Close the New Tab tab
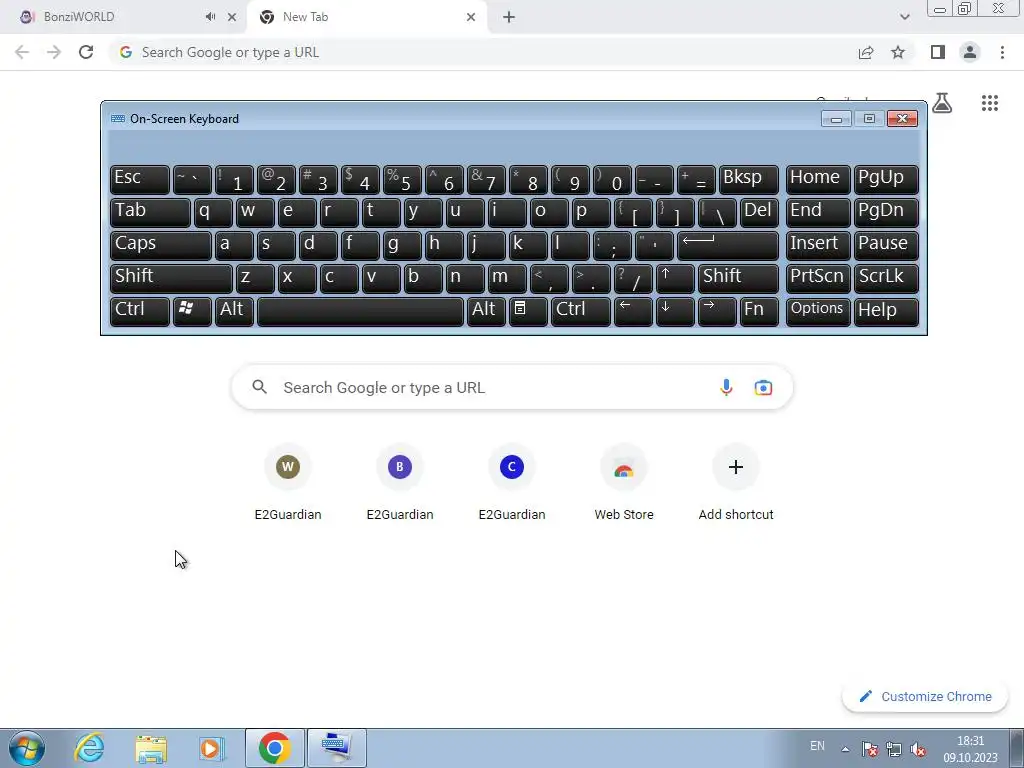 pyautogui.click(x=471, y=17)
